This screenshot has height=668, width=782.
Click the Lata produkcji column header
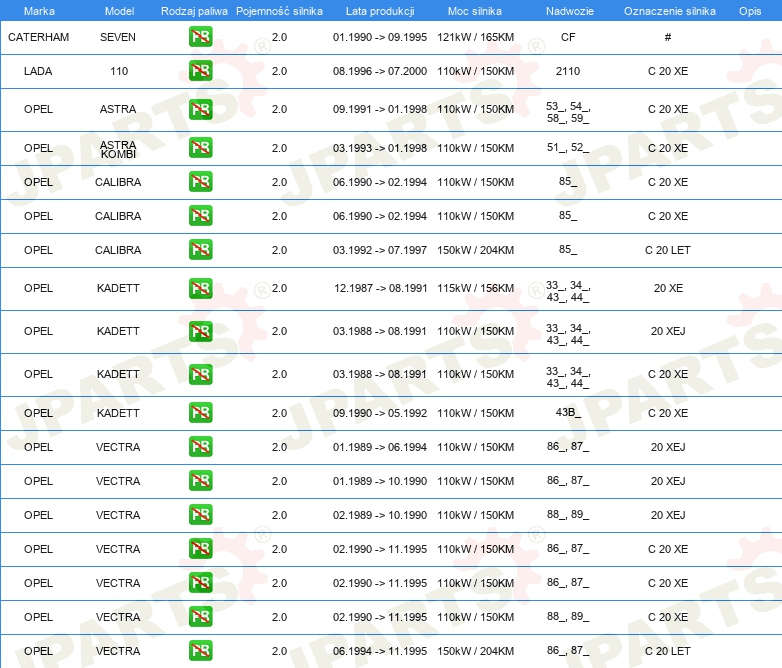click(379, 10)
